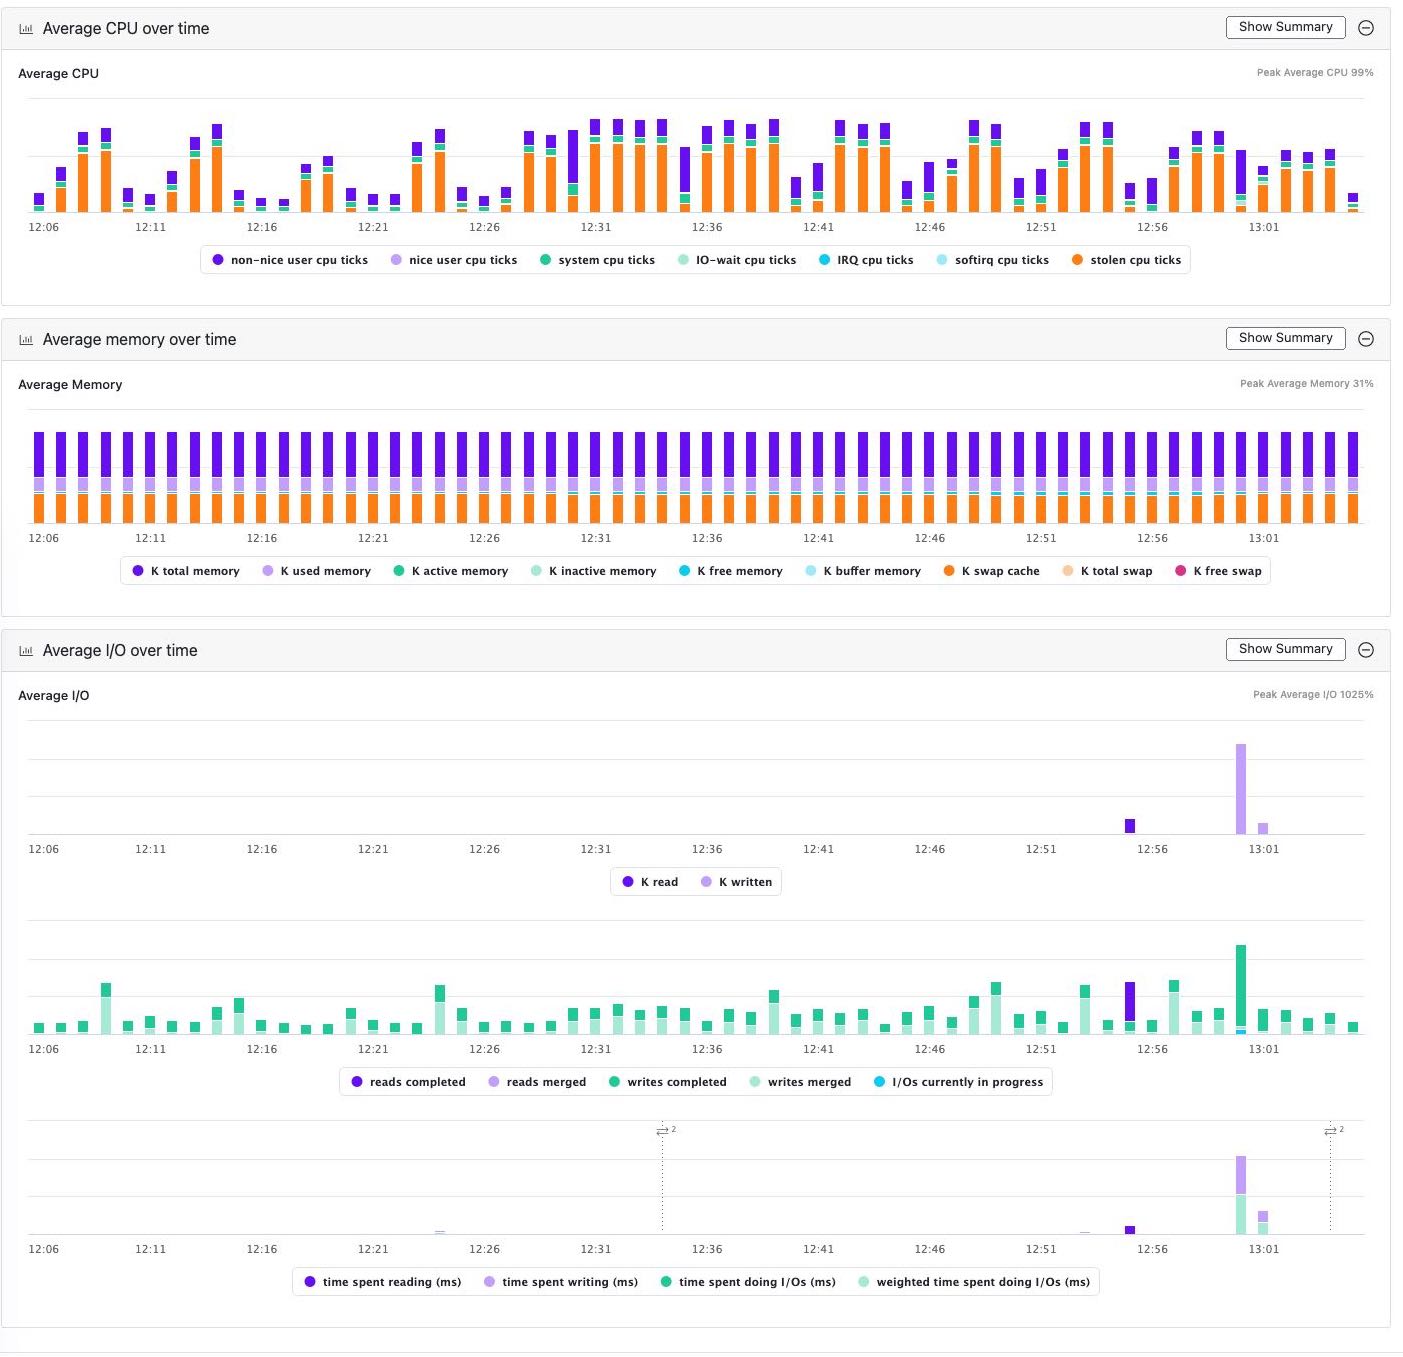Click the bar chart icon beside Average I/O over time
The height and width of the screenshot is (1357, 1403).
26,650
